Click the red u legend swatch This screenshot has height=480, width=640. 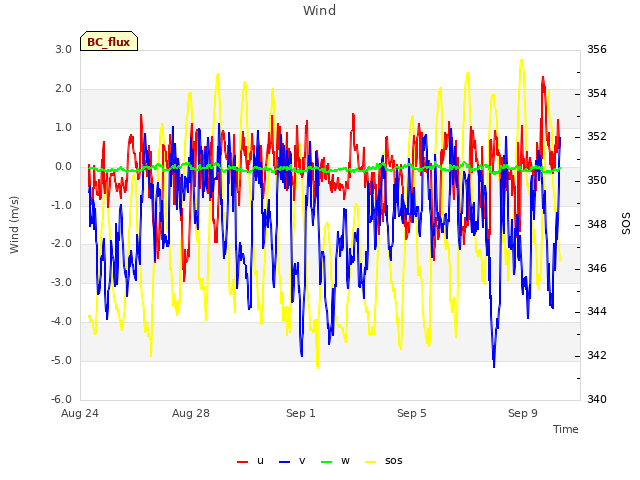(242, 462)
